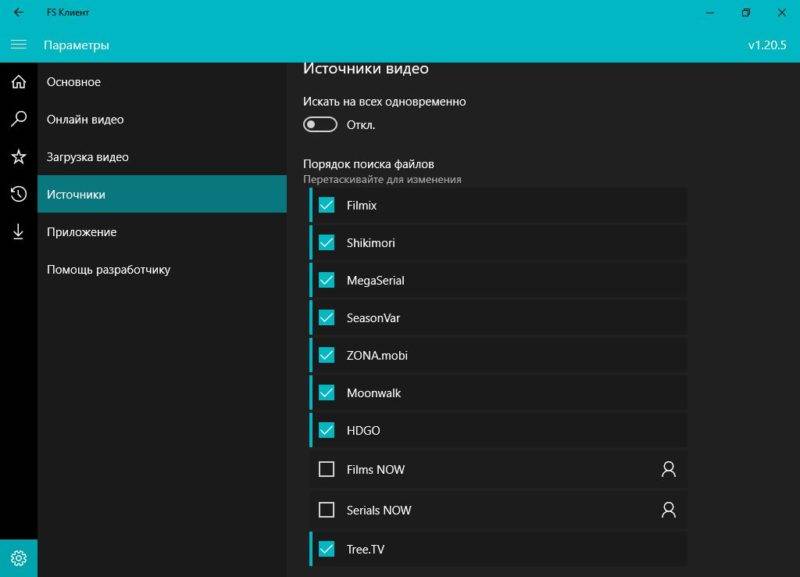Enable the Films NOW checkbox
Screen dimensions: 800x577
pos(327,469)
